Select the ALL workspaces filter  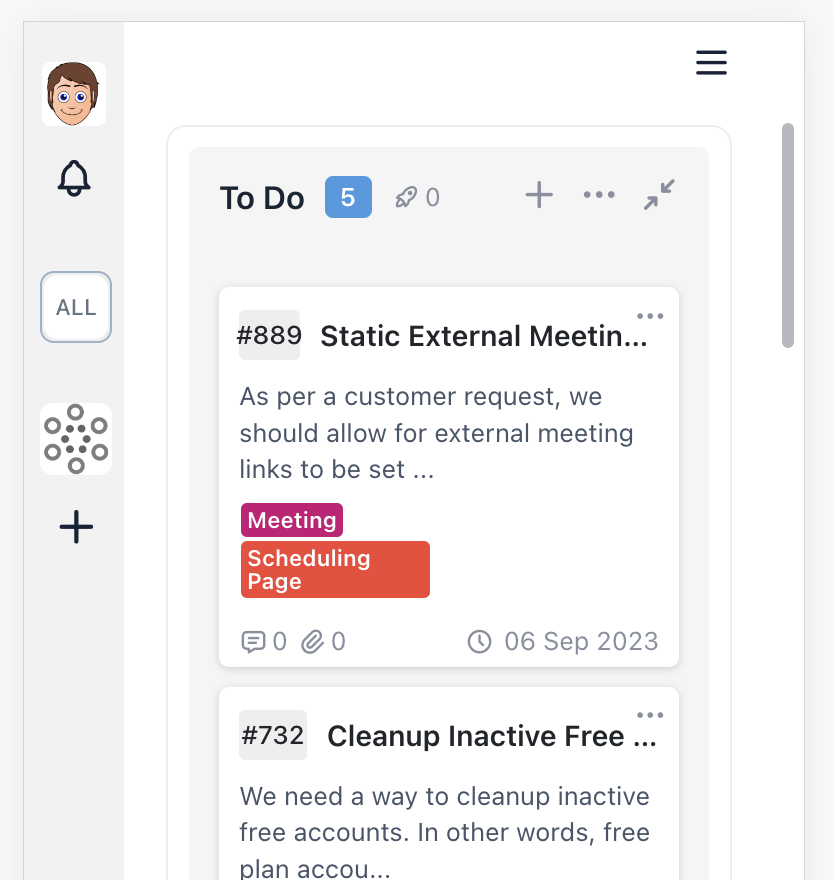[x=76, y=307]
